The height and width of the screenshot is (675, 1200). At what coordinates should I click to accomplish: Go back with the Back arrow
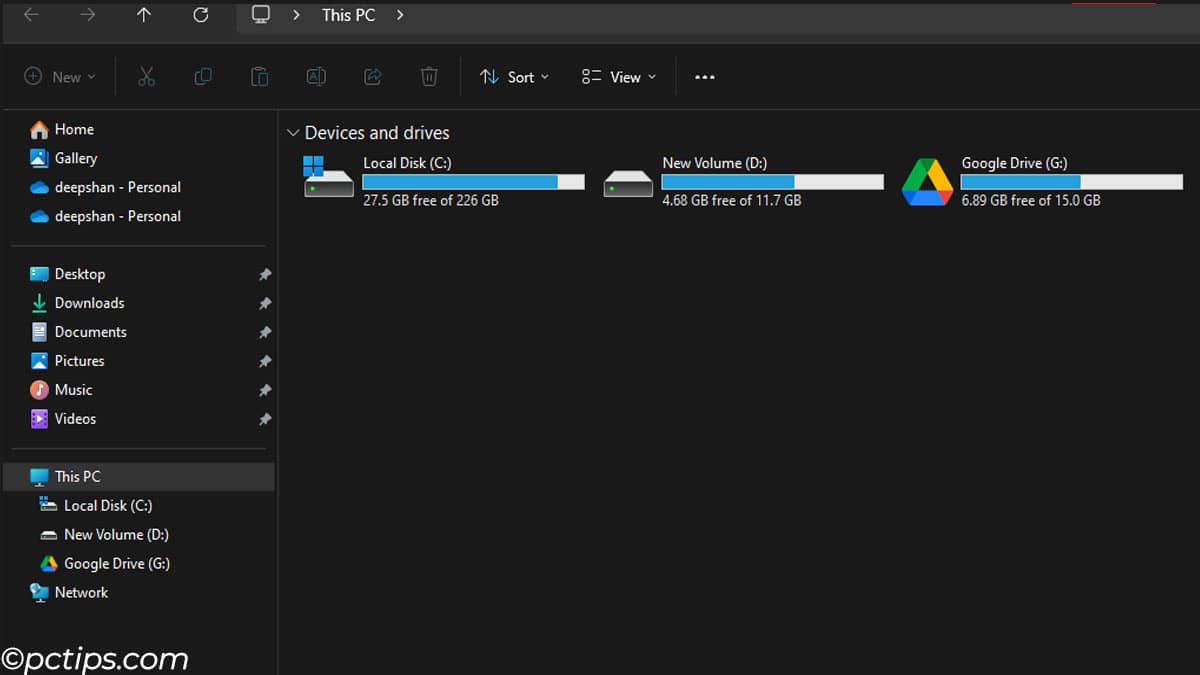31,15
